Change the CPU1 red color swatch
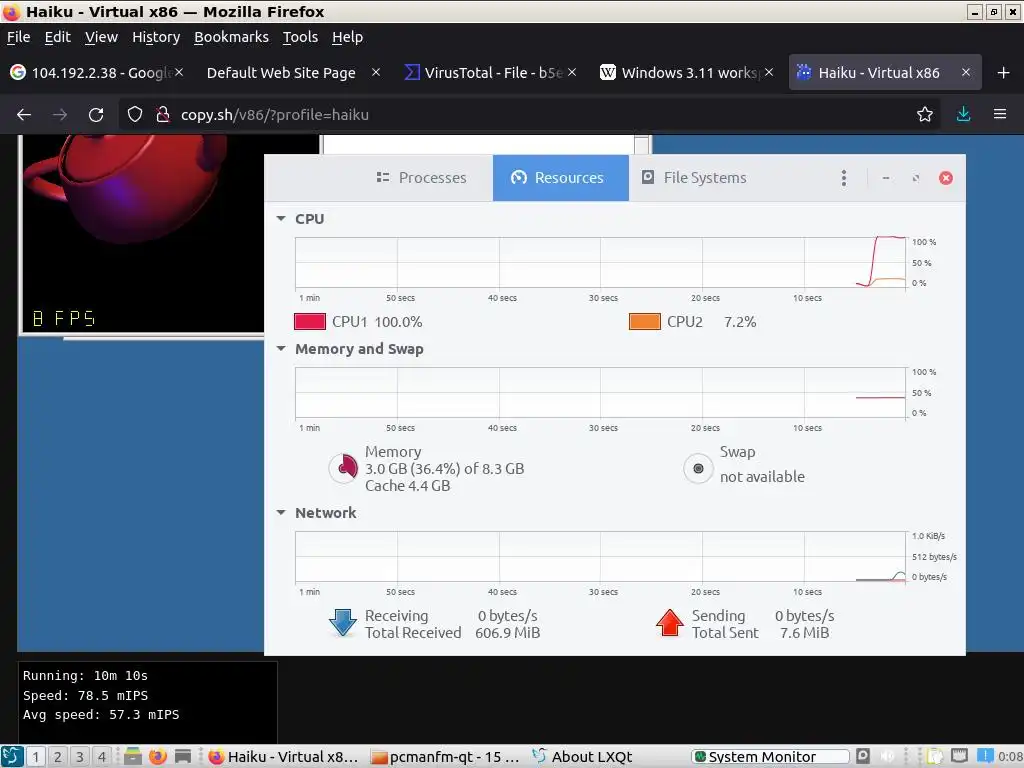 310,321
